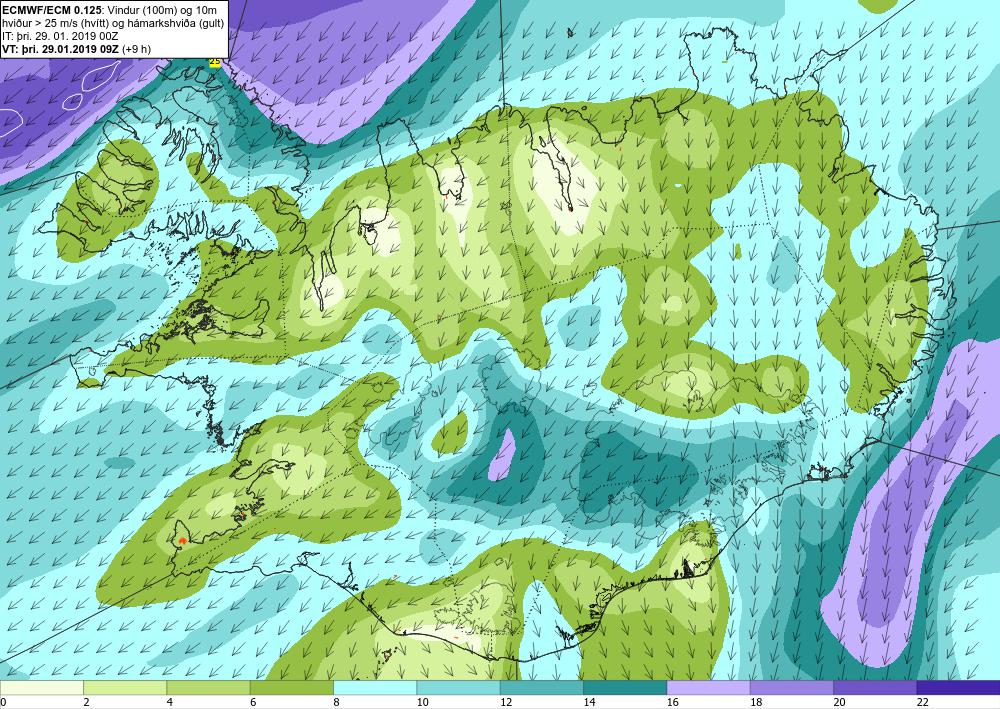The width and height of the screenshot is (1000, 709).
Task: Click the green 4–6 legend swatch
Action: tap(208, 688)
